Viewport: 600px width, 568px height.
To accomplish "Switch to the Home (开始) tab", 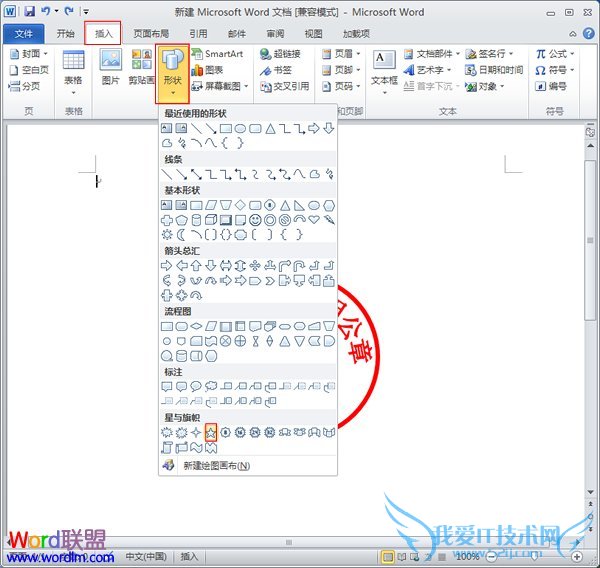I will tap(65, 34).
